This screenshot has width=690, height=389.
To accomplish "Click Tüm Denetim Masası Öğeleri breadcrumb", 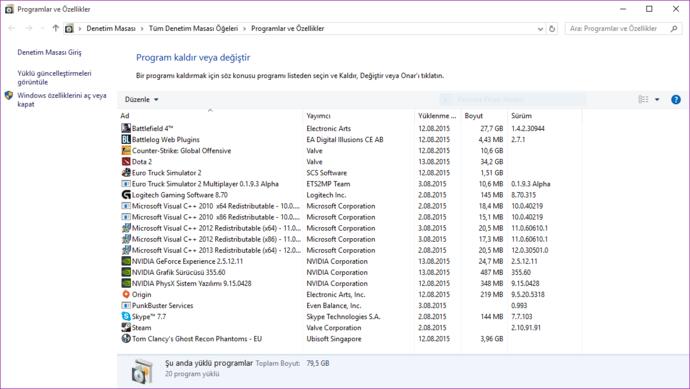I will 193,29.
